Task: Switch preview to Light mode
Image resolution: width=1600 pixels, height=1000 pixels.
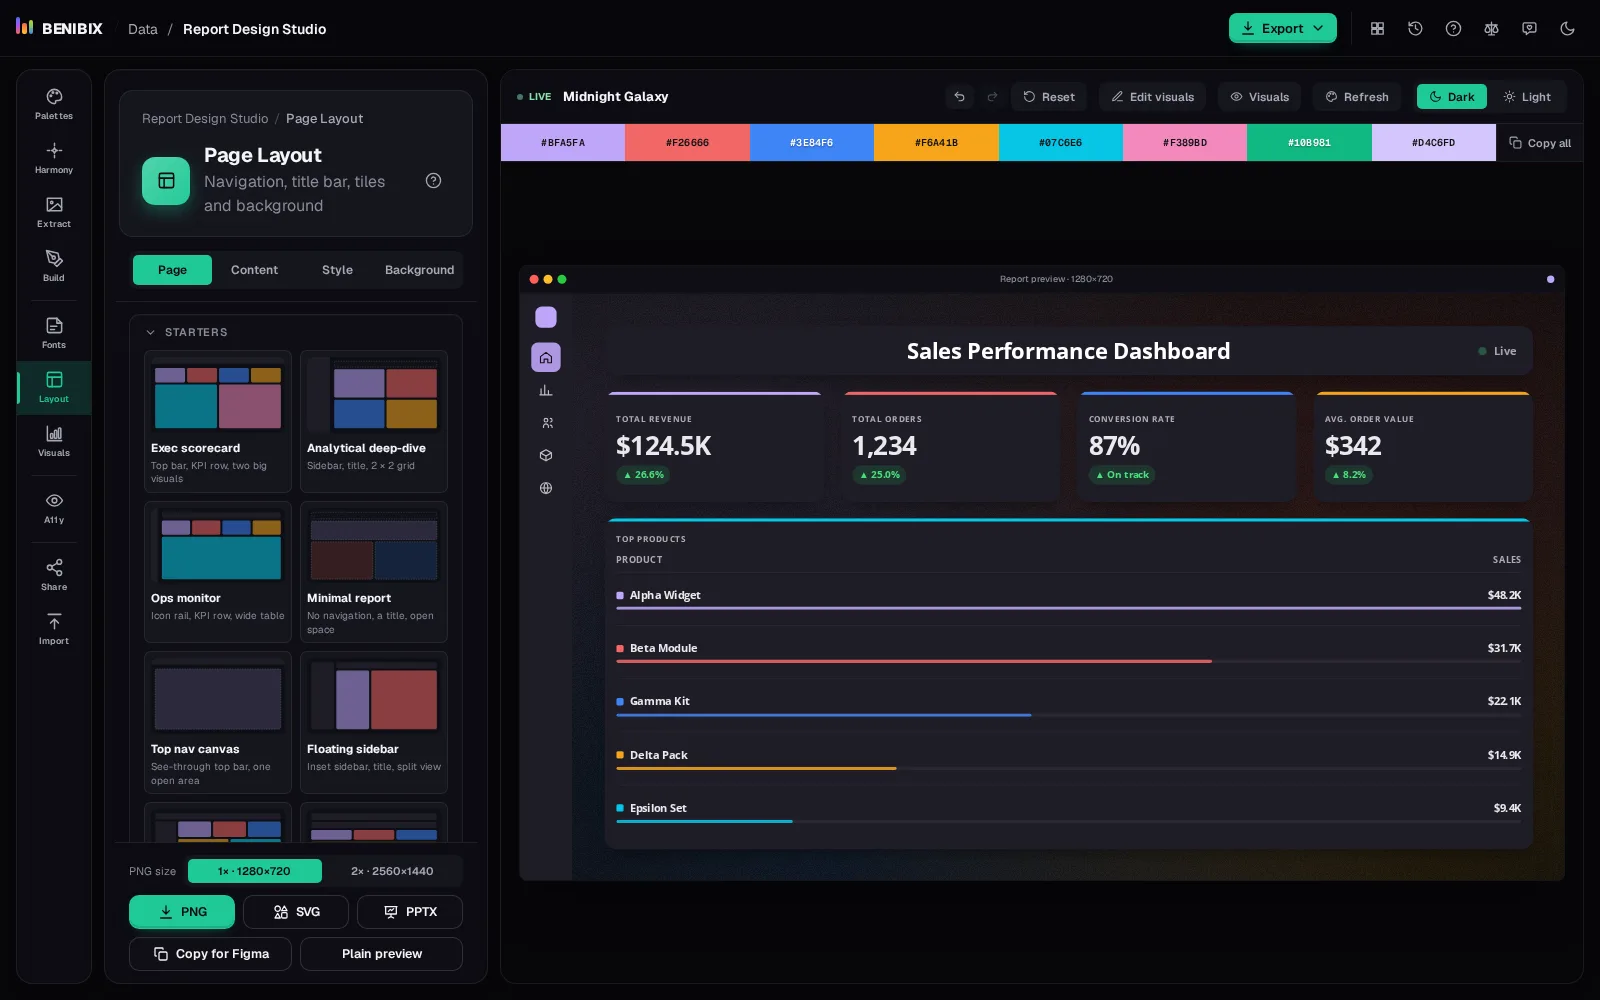Action: (x=1527, y=97)
